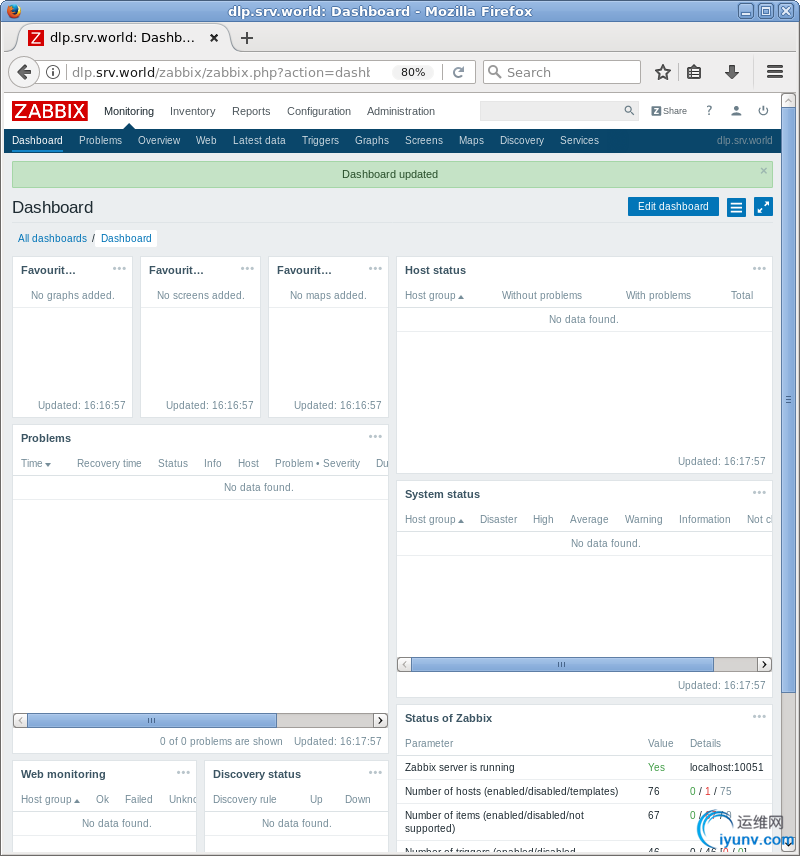The image size is (800, 856).
Task: Dismiss the Dashboard updated message
Action: point(763,171)
